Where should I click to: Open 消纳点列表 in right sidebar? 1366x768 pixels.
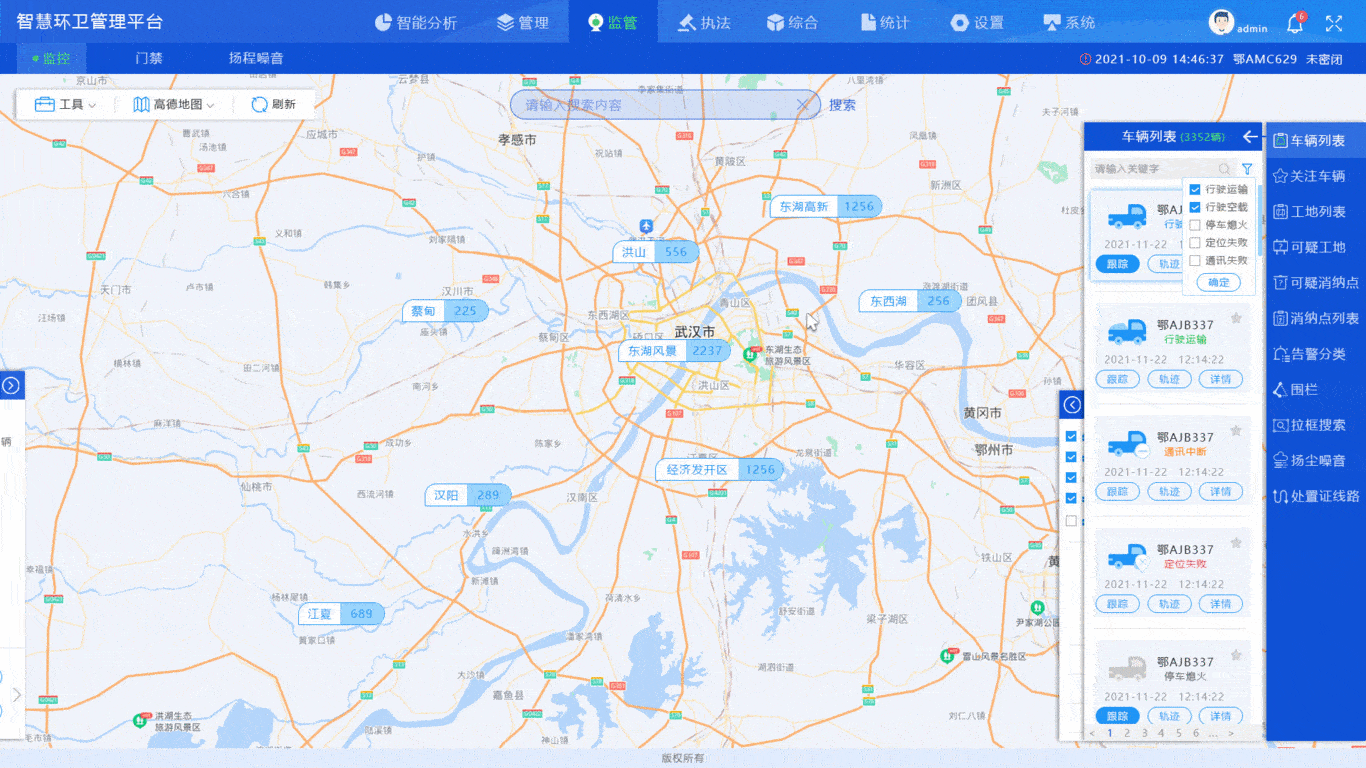coord(1315,318)
